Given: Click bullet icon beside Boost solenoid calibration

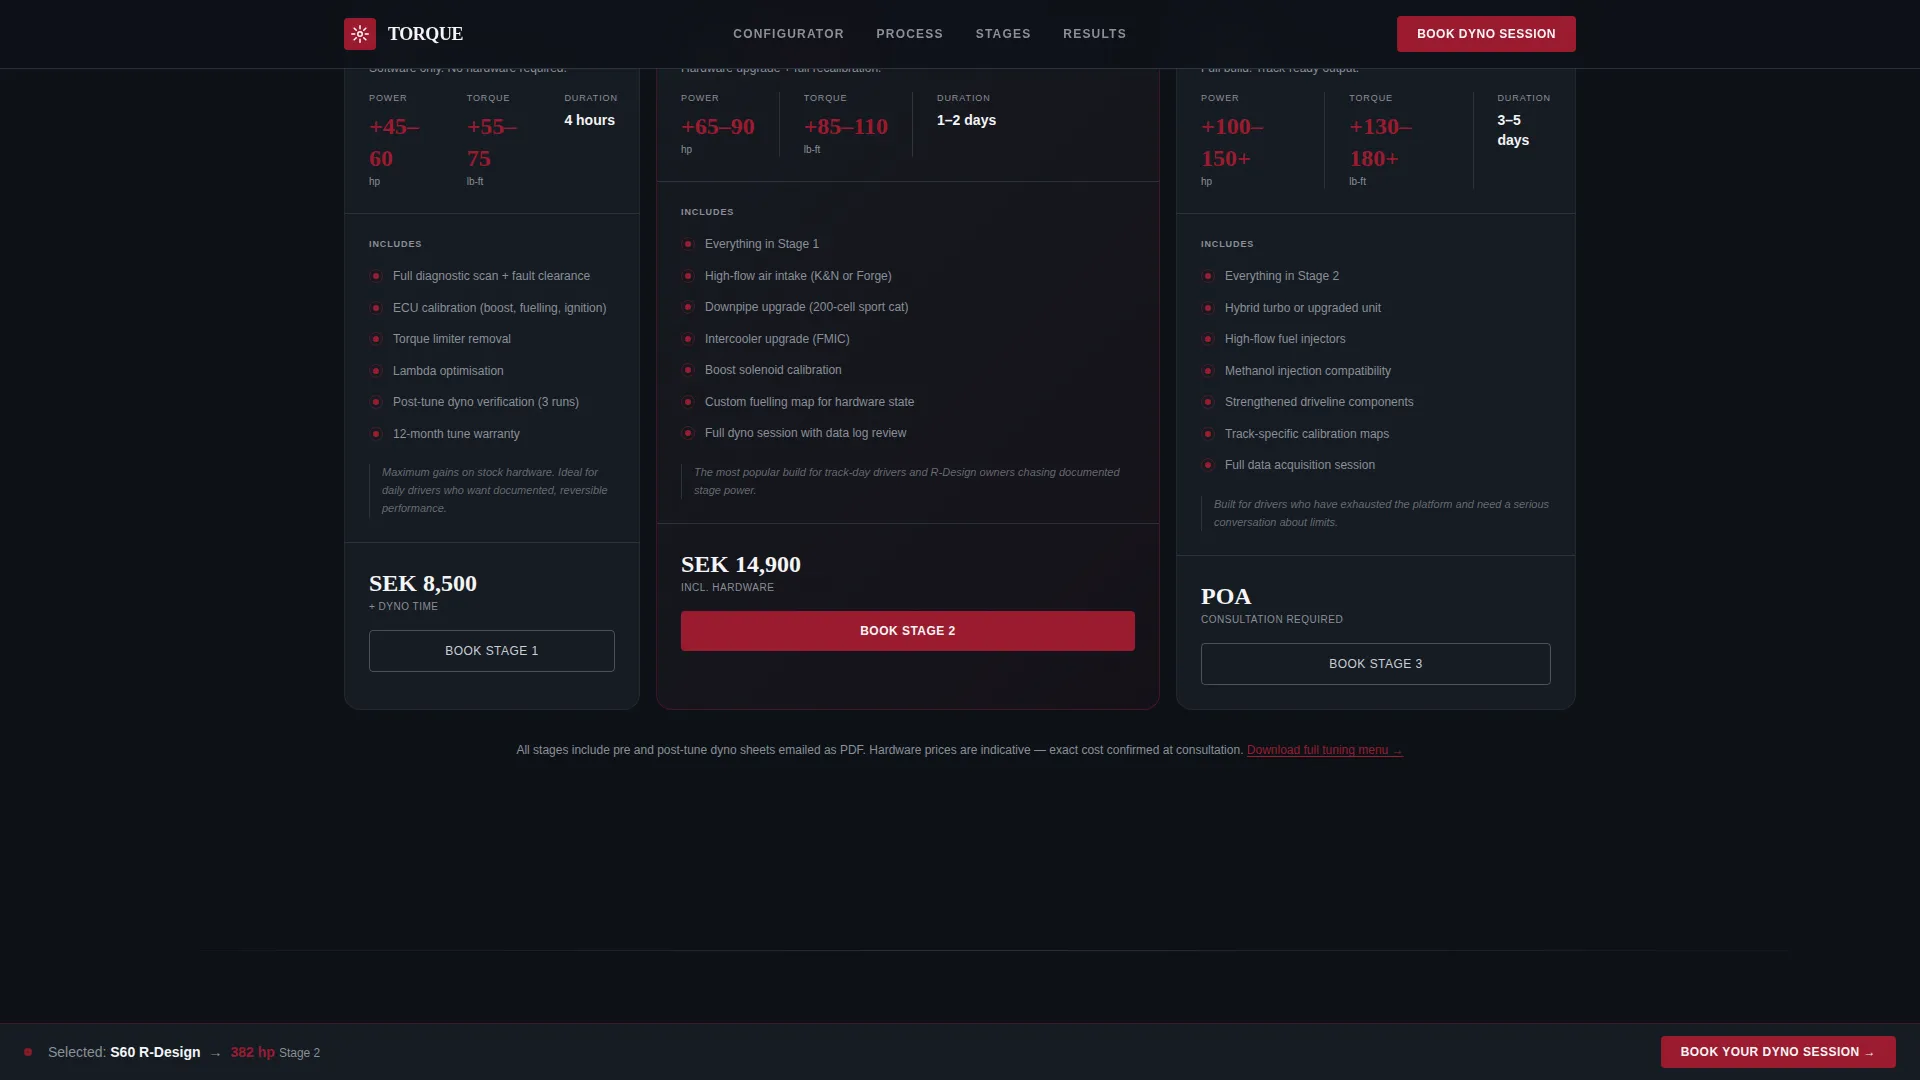Looking at the screenshot, I should coord(688,370).
